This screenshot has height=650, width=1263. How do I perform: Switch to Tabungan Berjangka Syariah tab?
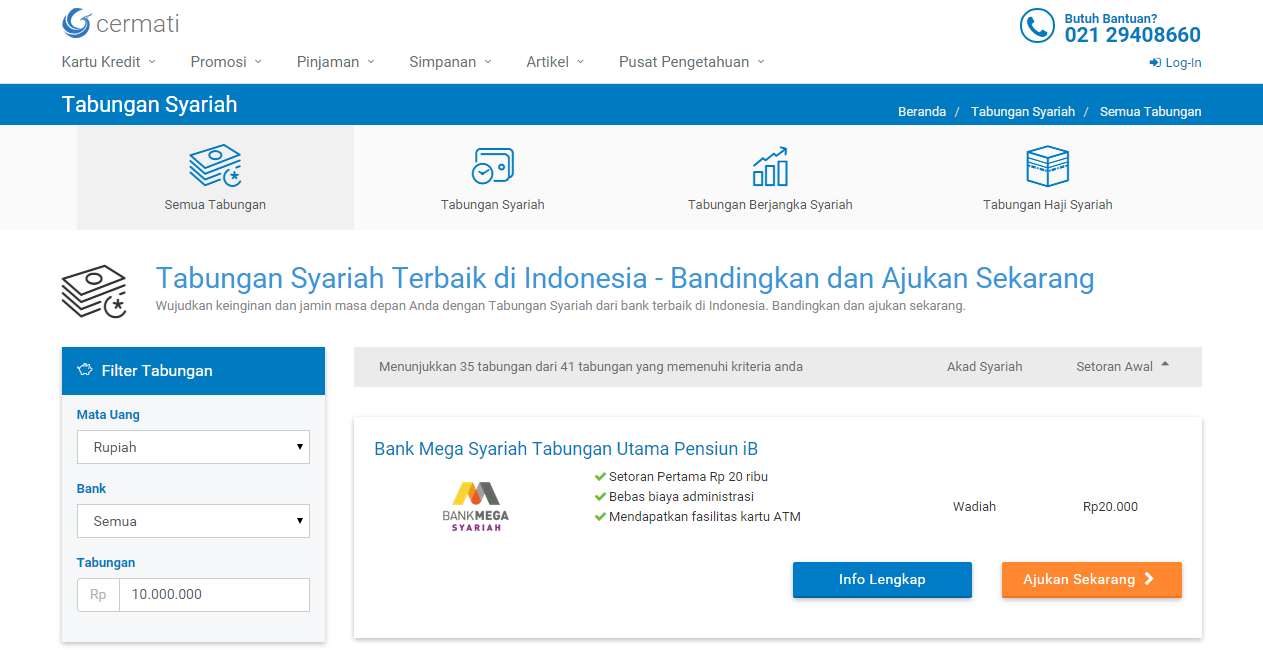[x=770, y=178]
